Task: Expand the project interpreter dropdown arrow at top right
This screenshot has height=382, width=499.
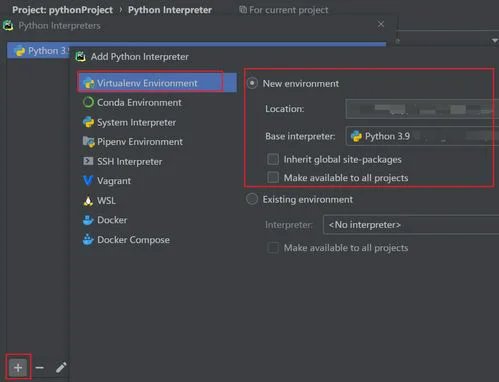Action: click(x=494, y=41)
